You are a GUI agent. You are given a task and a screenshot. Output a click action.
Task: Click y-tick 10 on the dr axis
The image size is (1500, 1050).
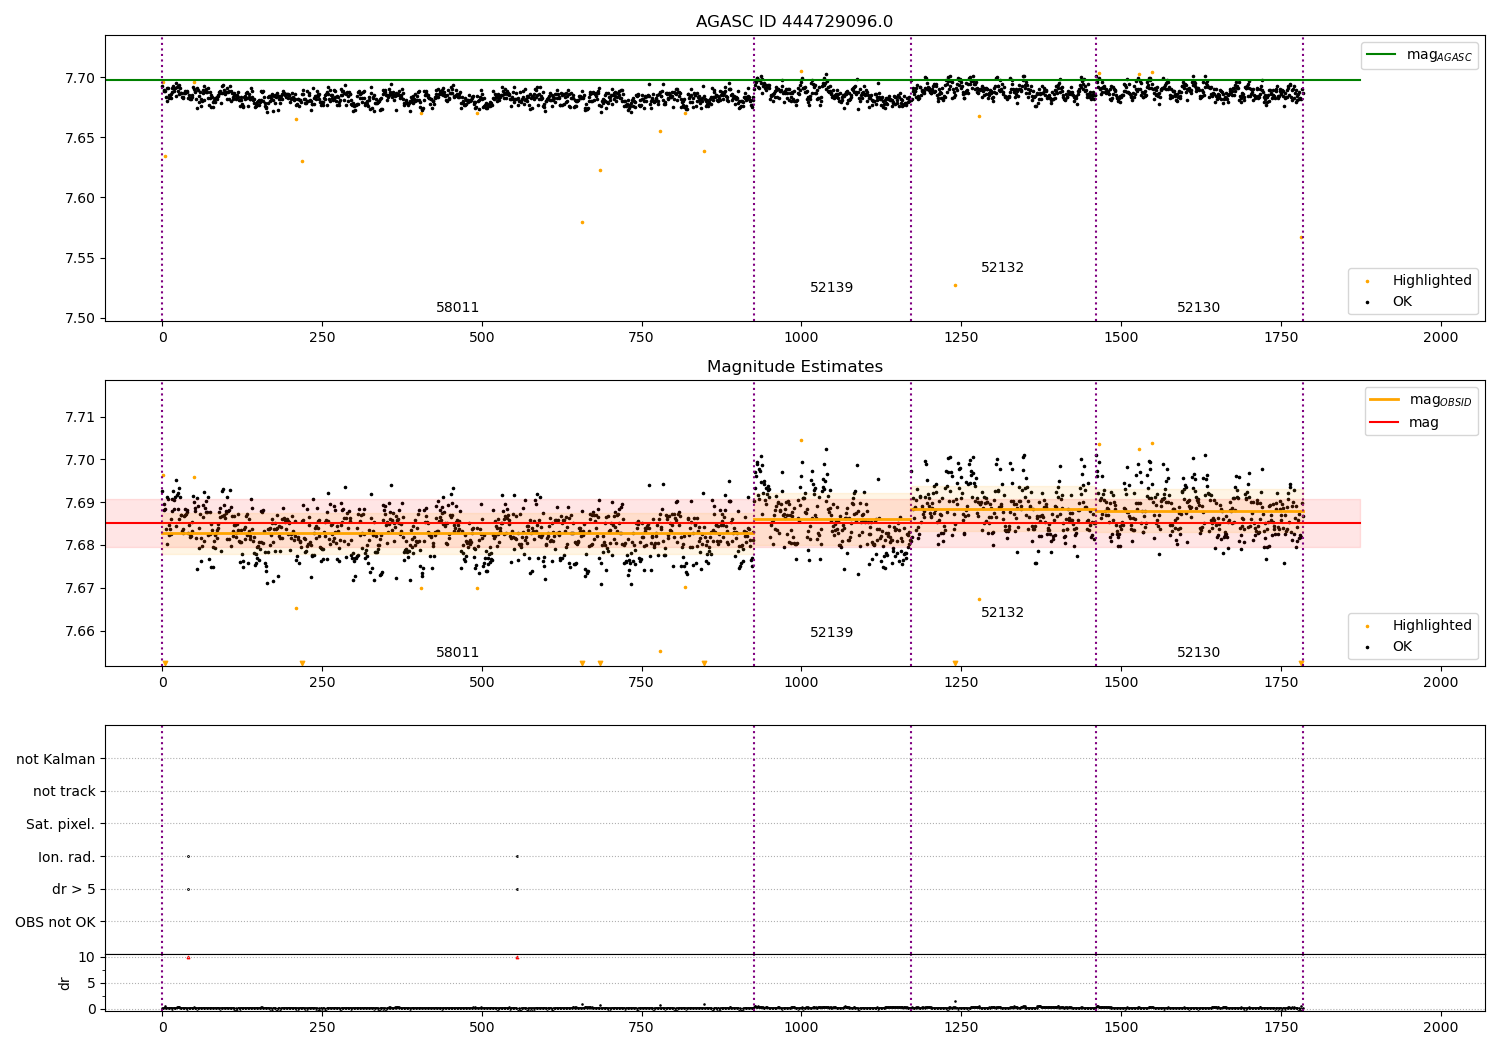tap(87, 957)
